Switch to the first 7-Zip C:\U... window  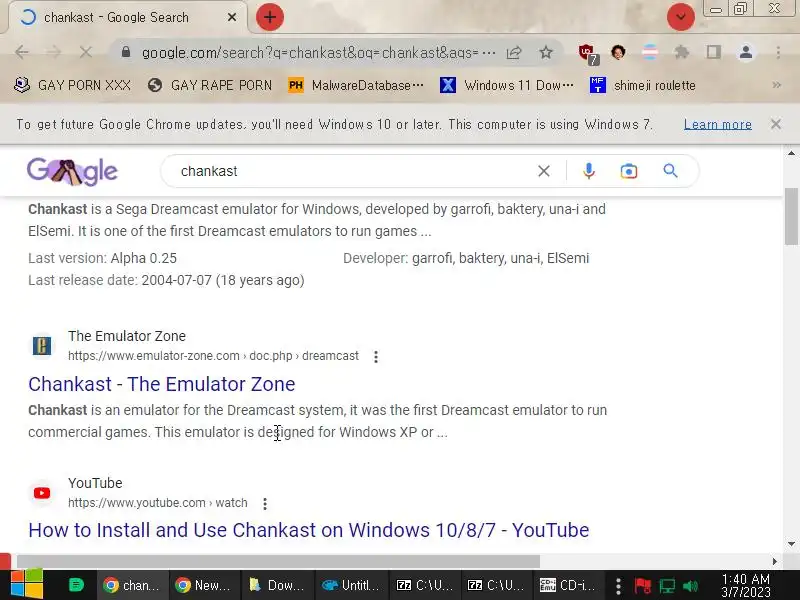[x=424, y=585]
